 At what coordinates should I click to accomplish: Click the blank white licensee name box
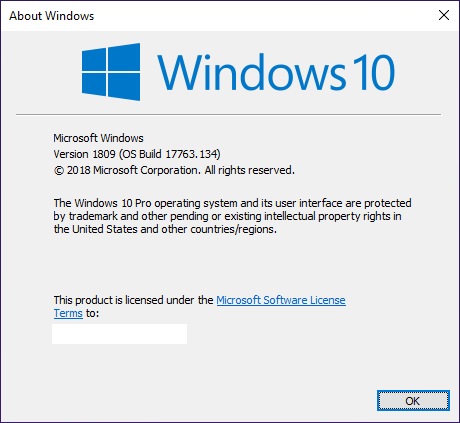[x=119, y=334]
